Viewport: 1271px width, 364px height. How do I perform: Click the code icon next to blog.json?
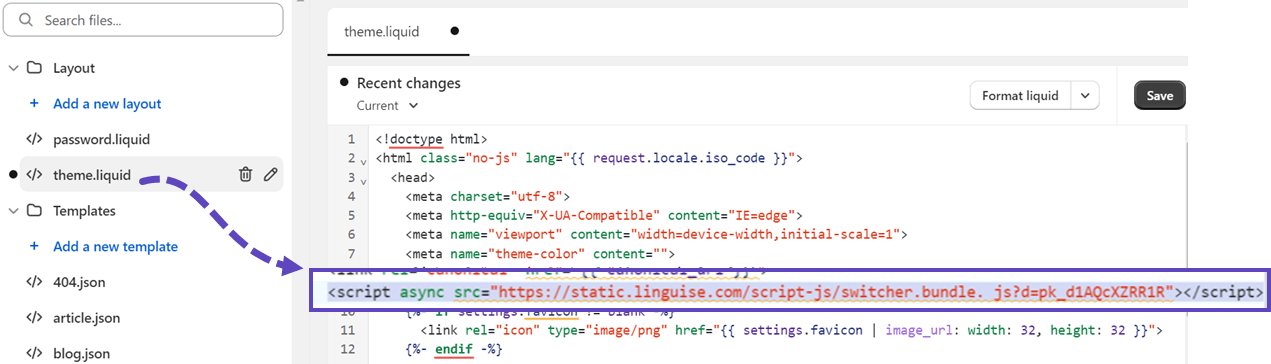34,353
